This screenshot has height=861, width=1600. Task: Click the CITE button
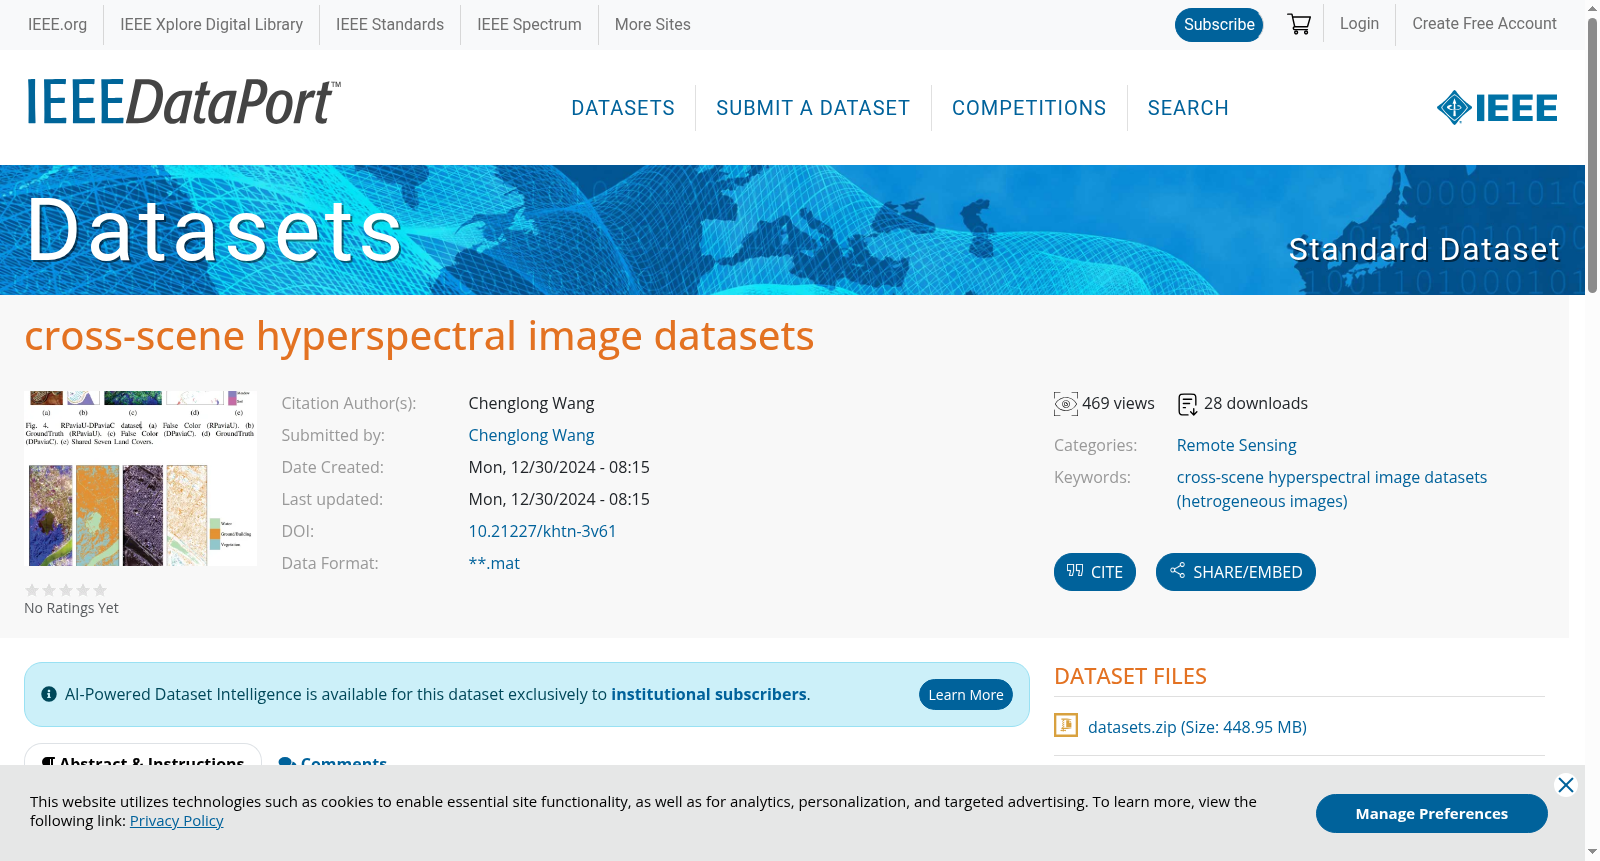point(1095,572)
